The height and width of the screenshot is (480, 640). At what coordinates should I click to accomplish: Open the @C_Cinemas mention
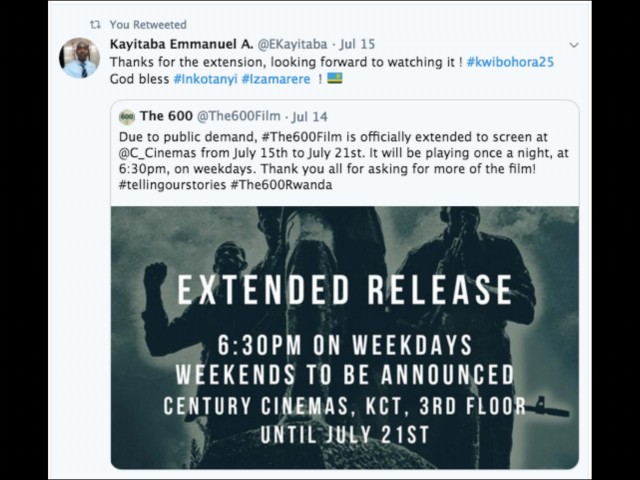(x=158, y=153)
